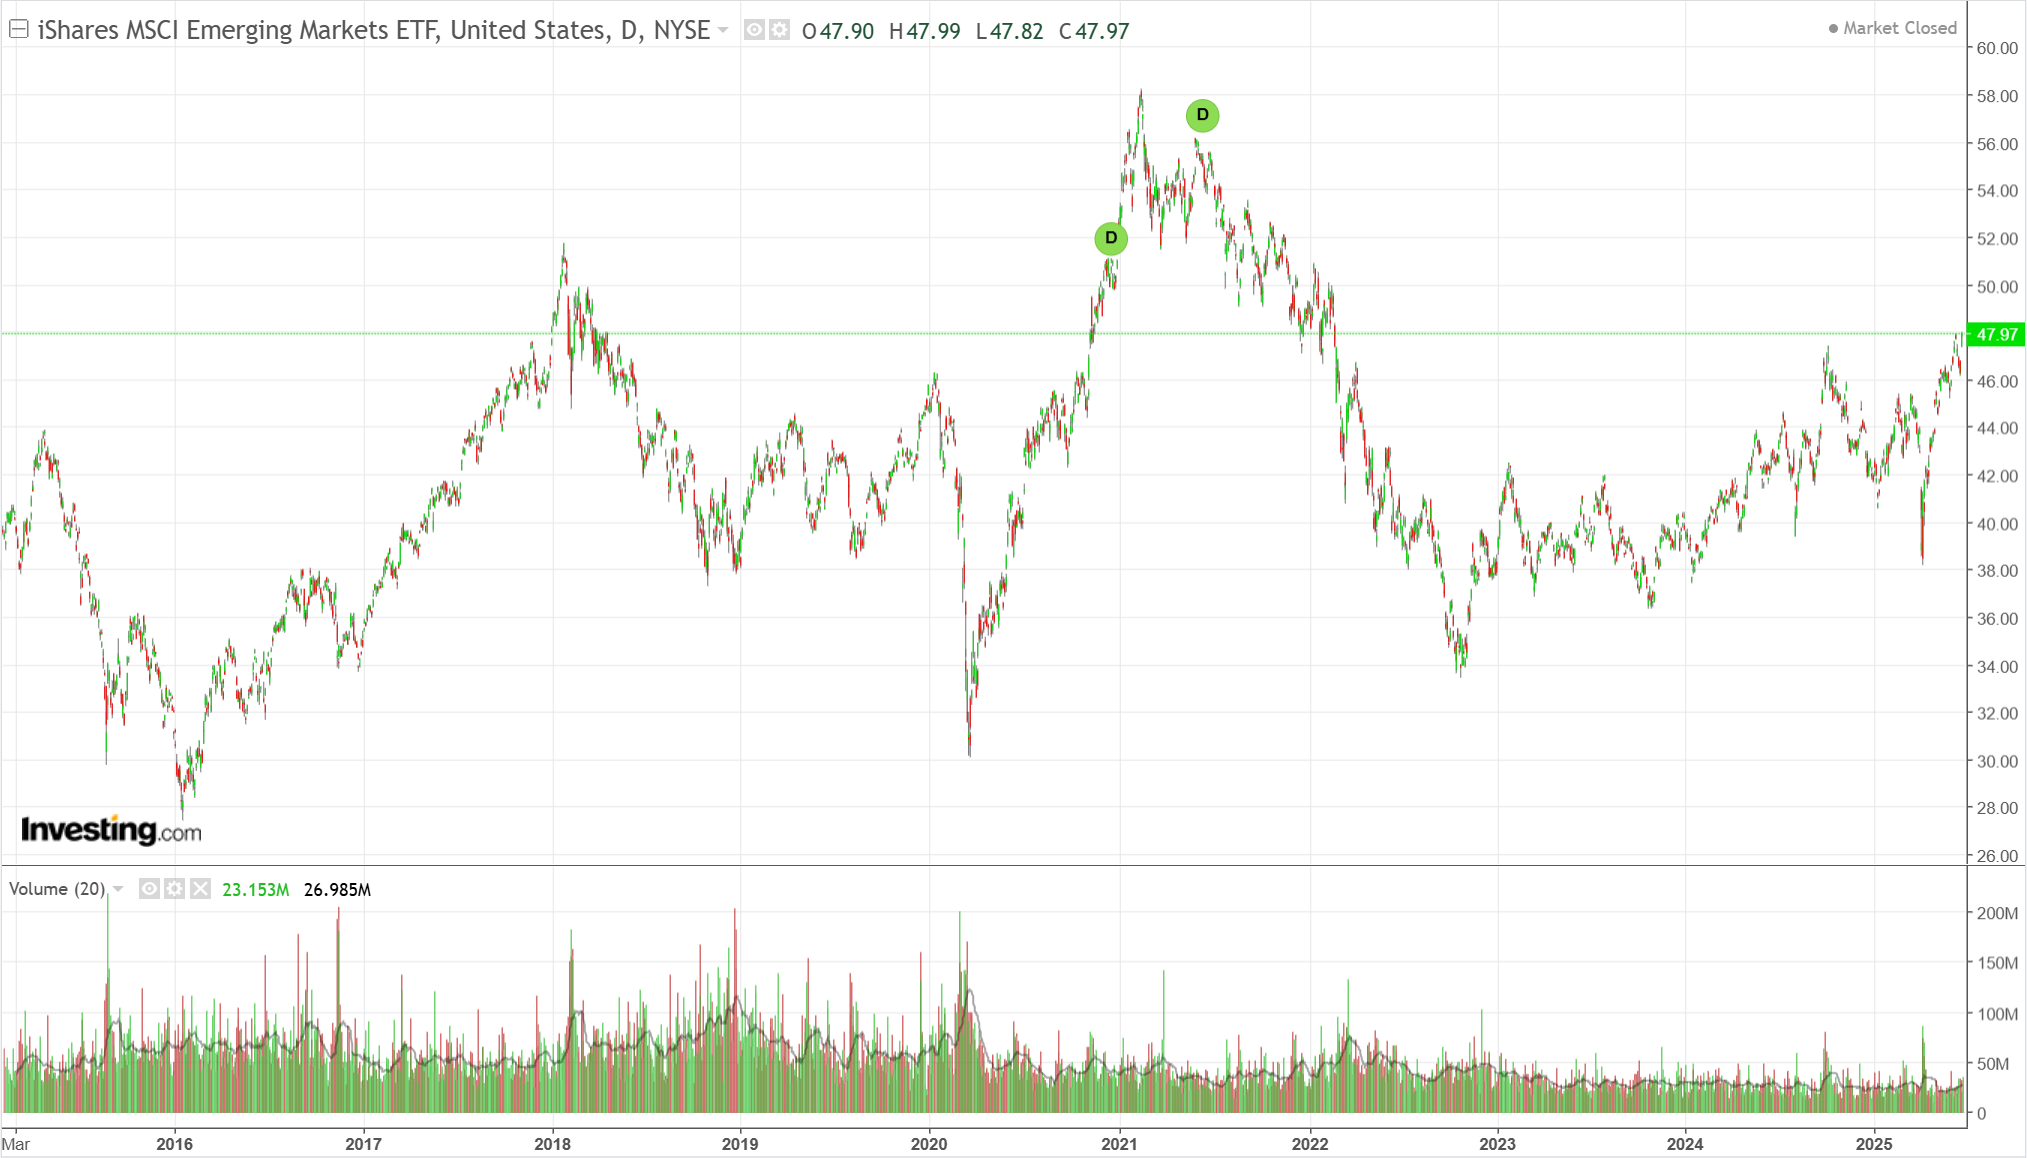Click the 2020 label on time axis

929,1143
